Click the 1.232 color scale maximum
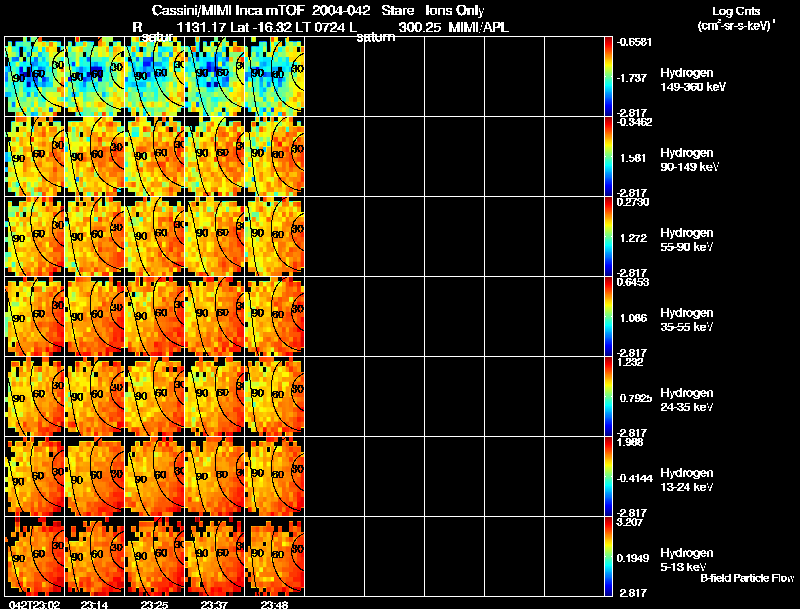 630,362
